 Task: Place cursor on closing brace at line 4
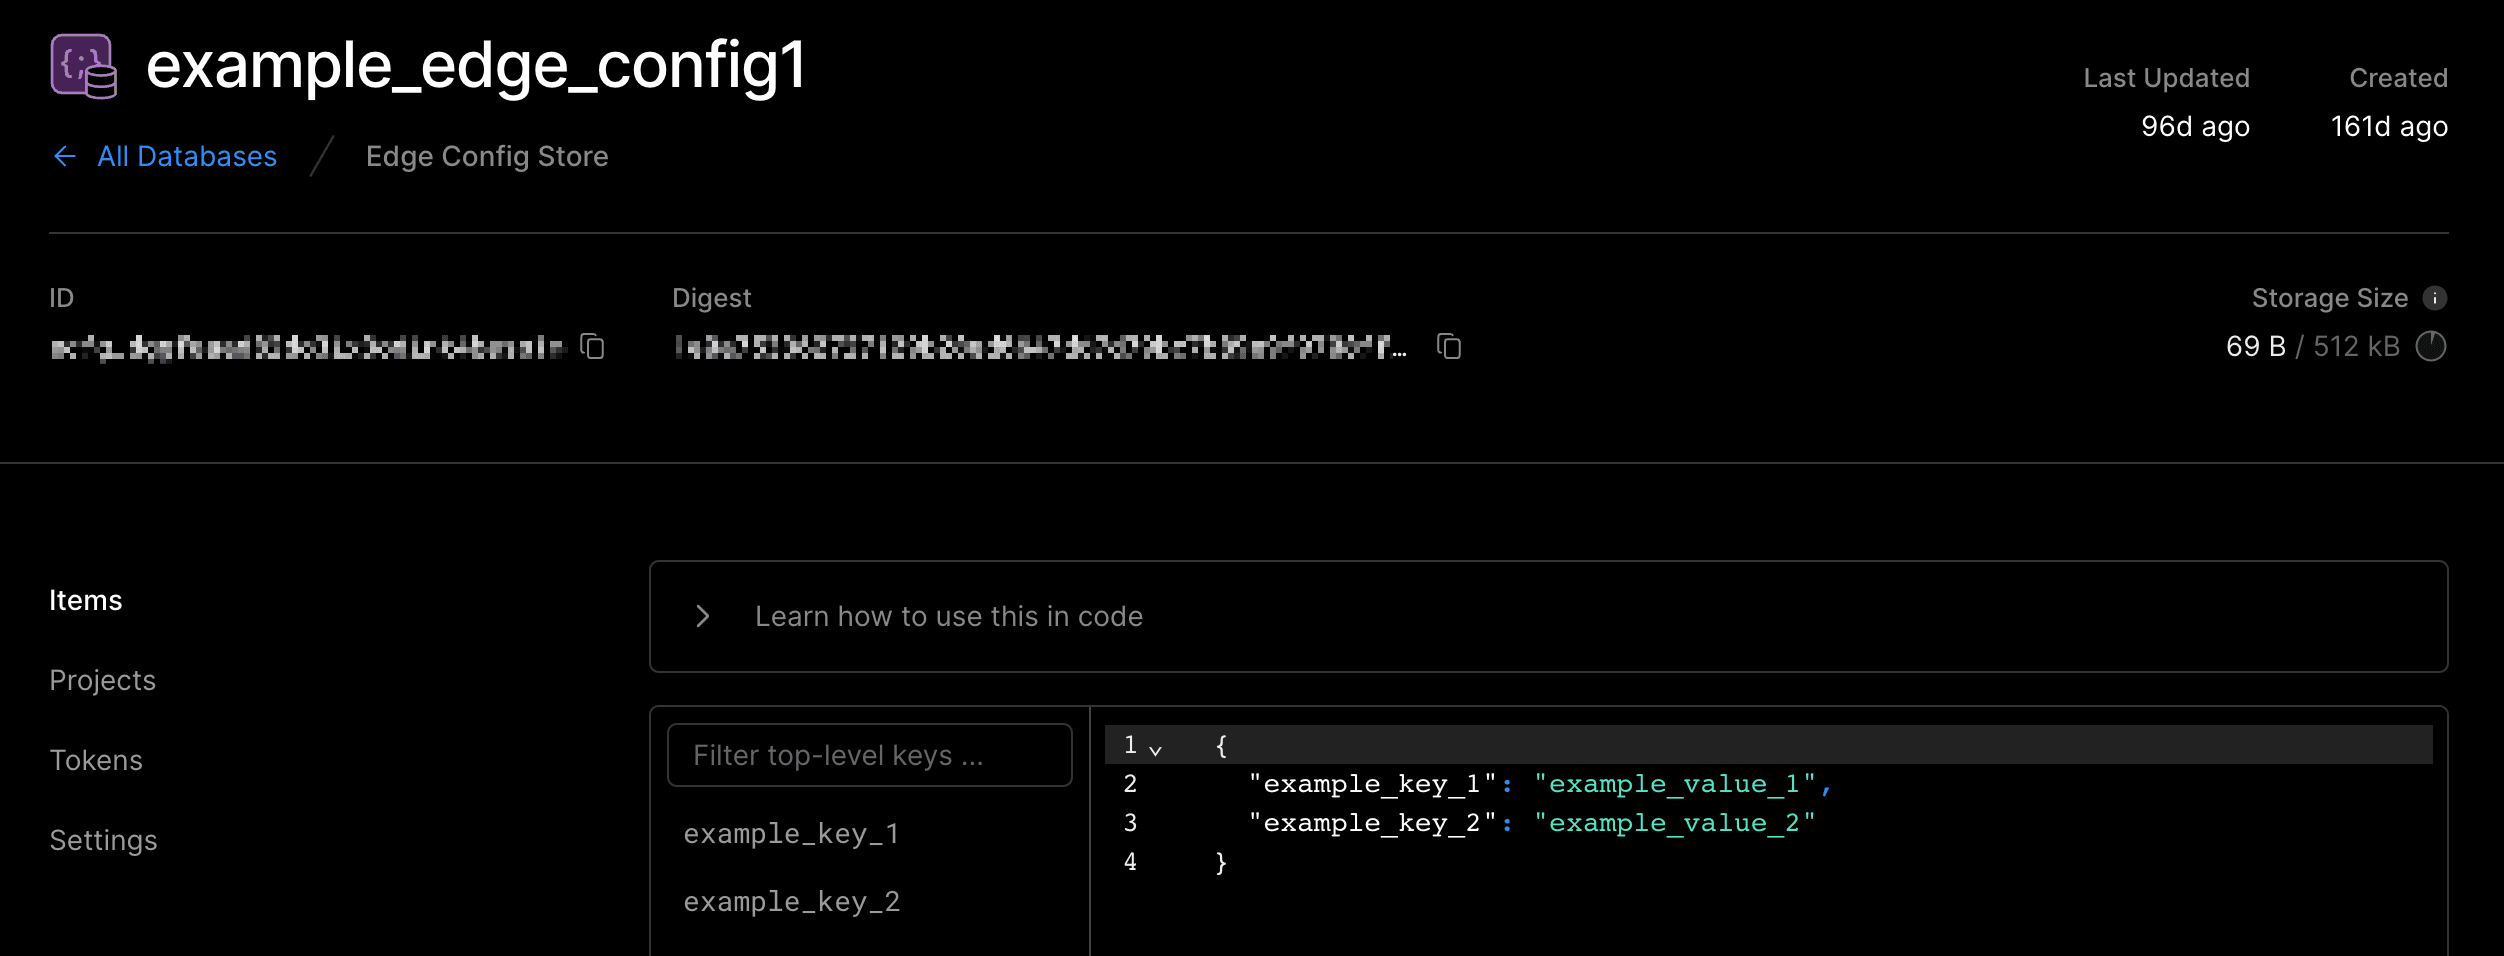(x=1221, y=862)
